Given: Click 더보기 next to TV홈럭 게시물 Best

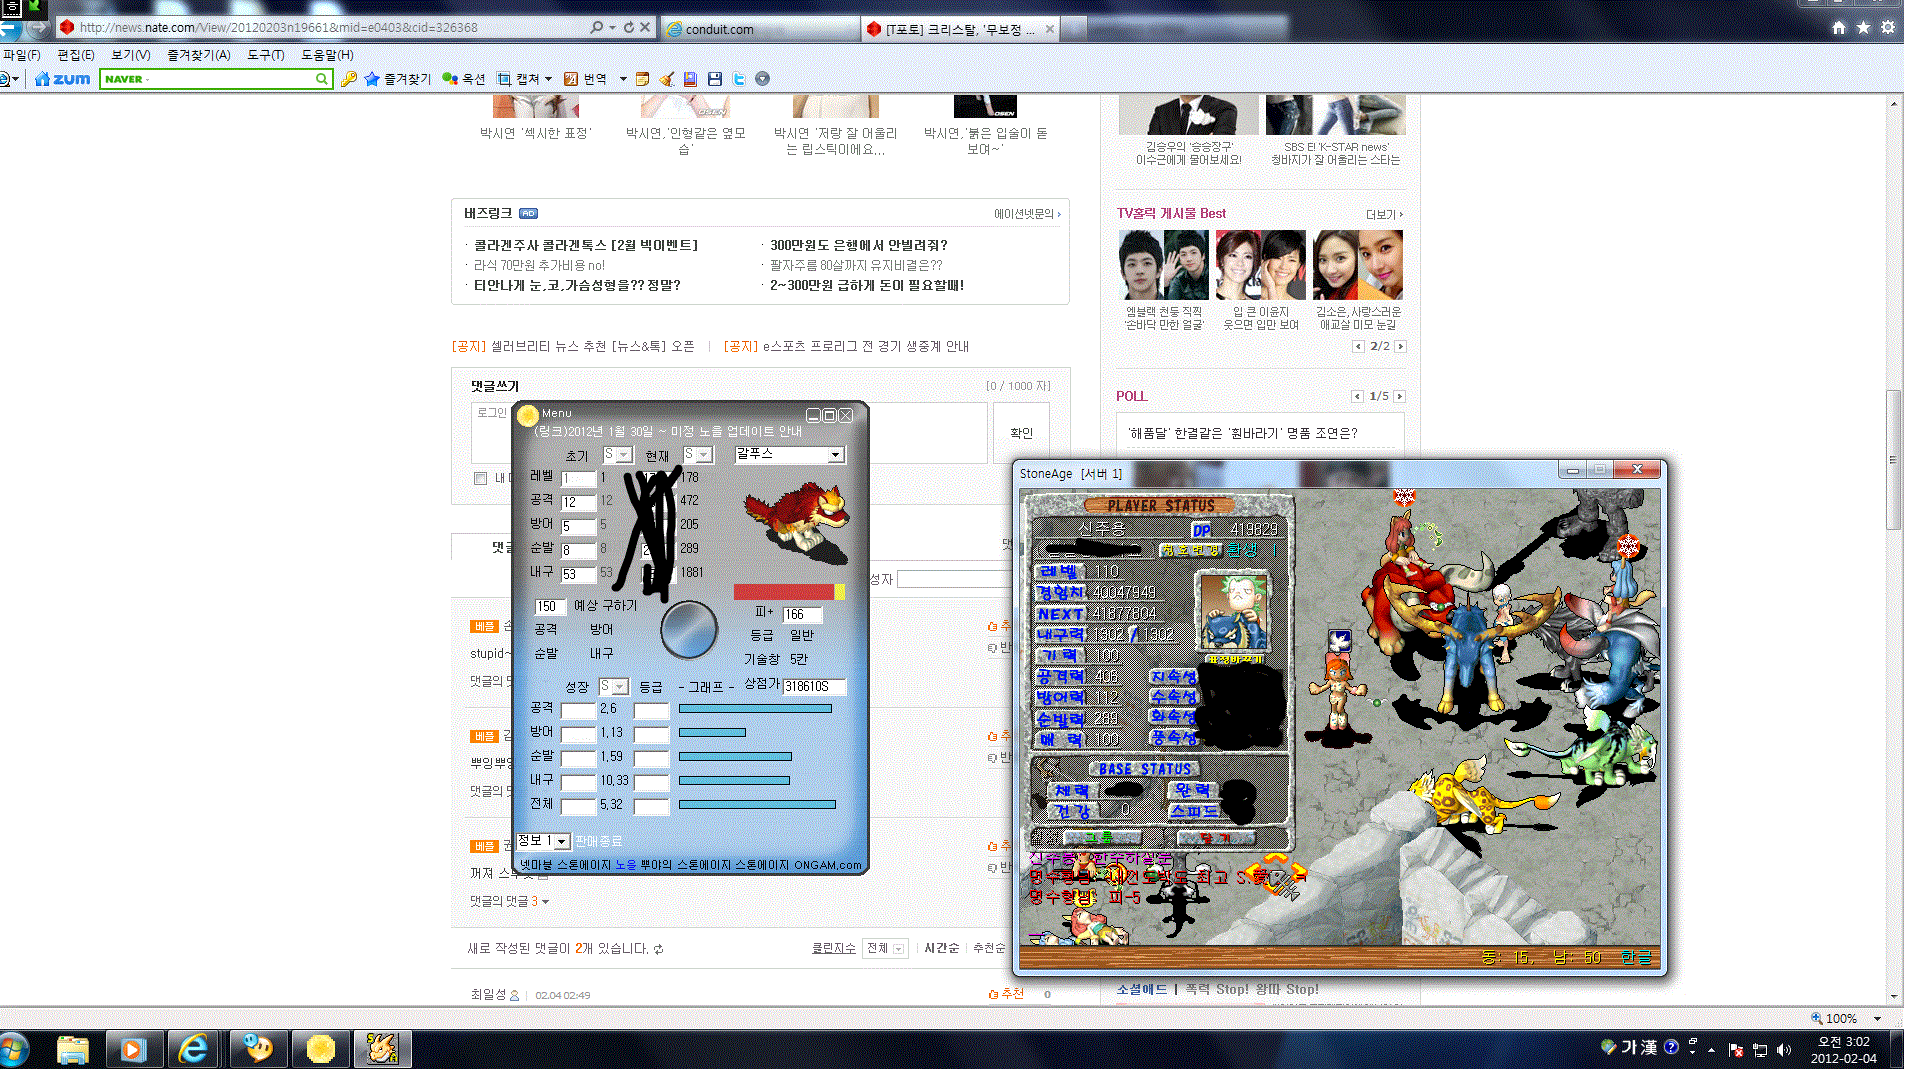Looking at the screenshot, I should tap(1384, 214).
